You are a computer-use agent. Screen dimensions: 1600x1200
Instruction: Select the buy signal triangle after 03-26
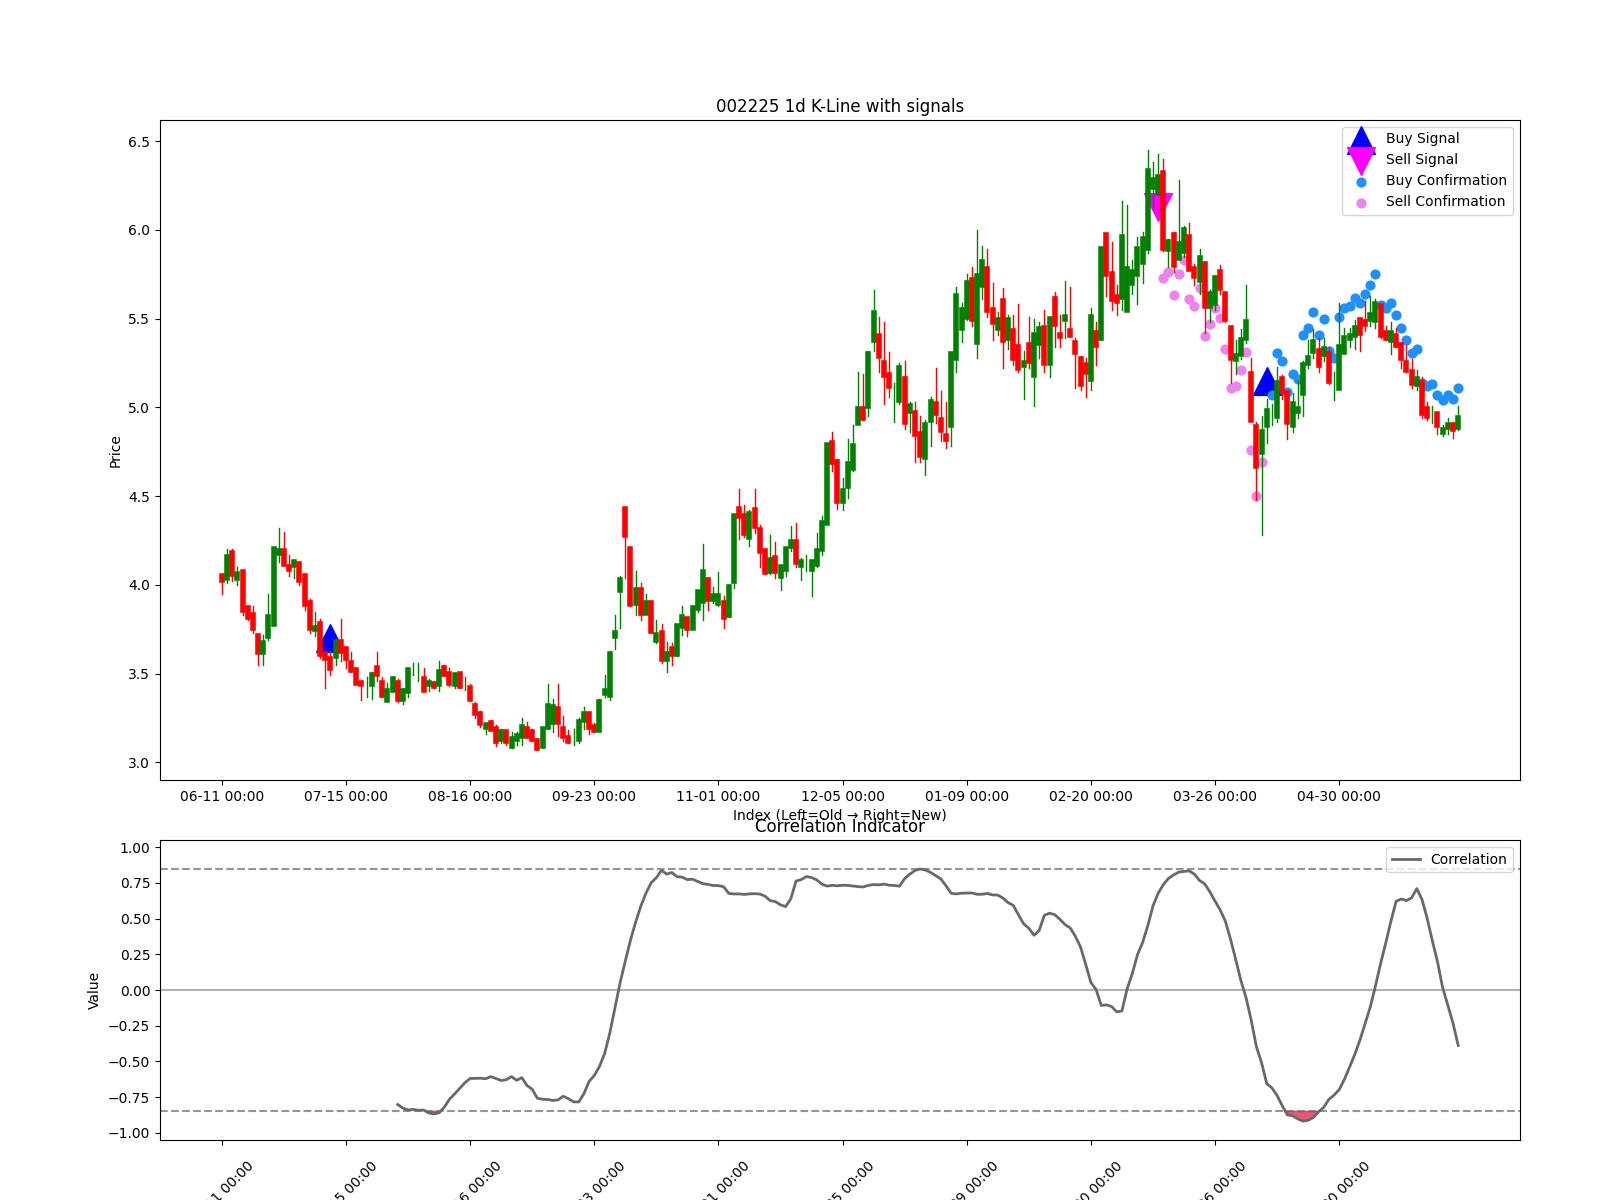coord(1266,381)
